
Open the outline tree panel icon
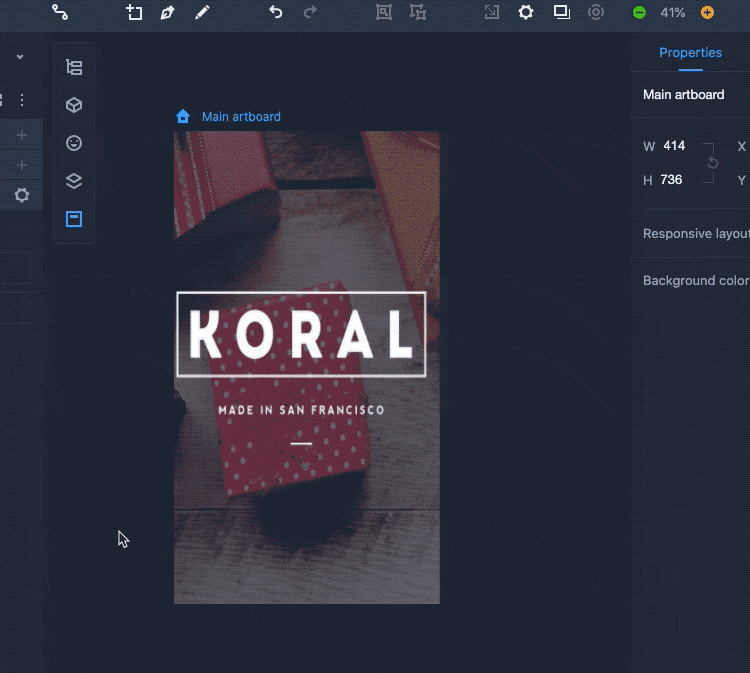(74, 67)
